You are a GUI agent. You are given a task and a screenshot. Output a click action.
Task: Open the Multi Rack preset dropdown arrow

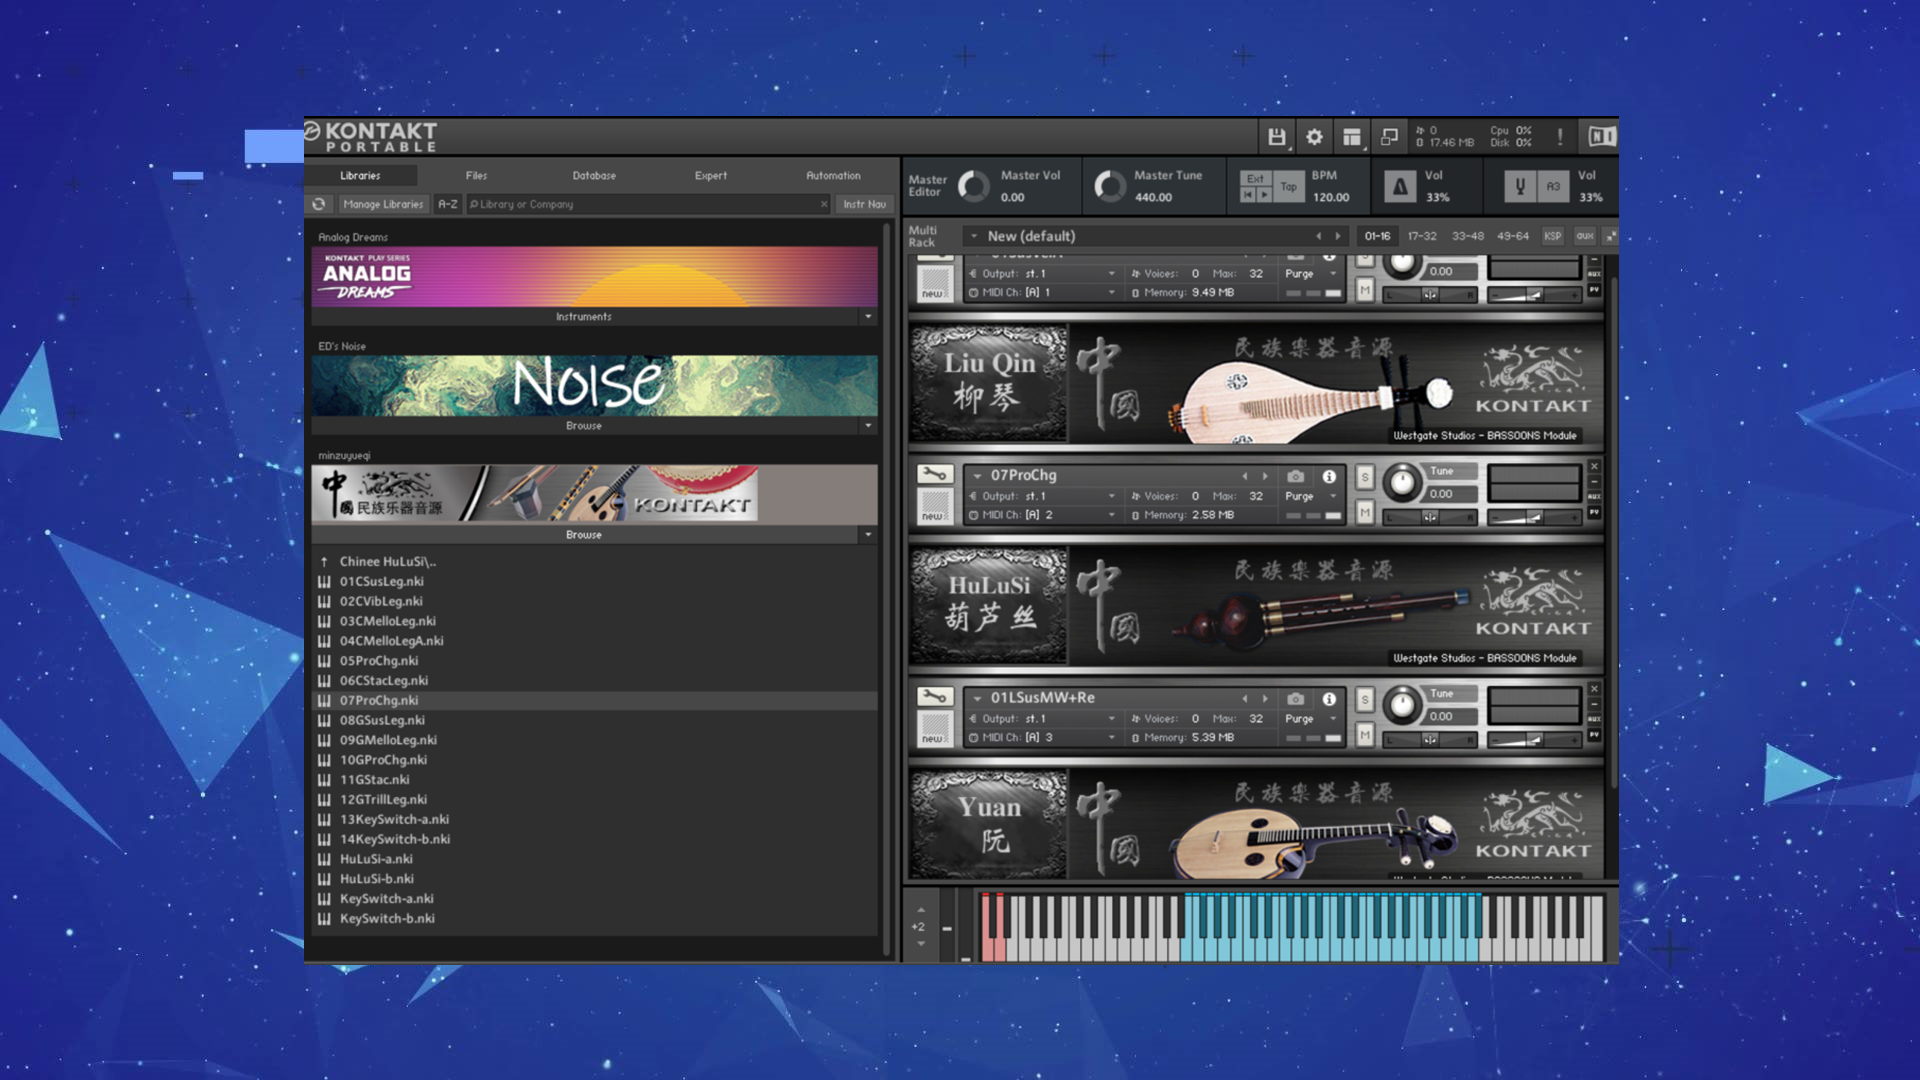pyautogui.click(x=973, y=236)
